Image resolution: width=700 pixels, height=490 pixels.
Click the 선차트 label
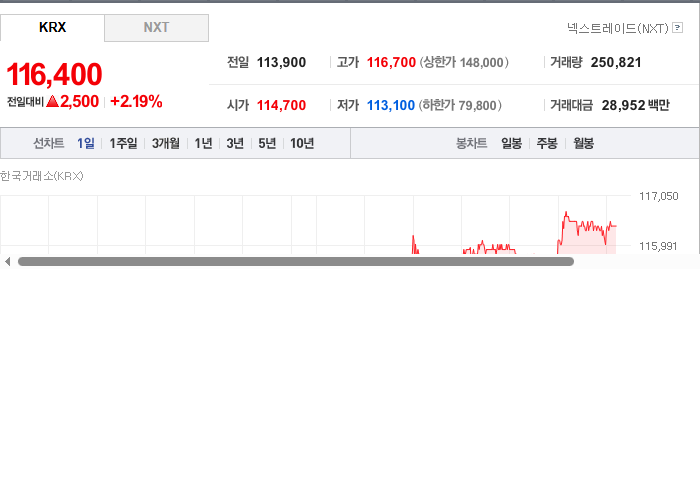[x=49, y=143]
